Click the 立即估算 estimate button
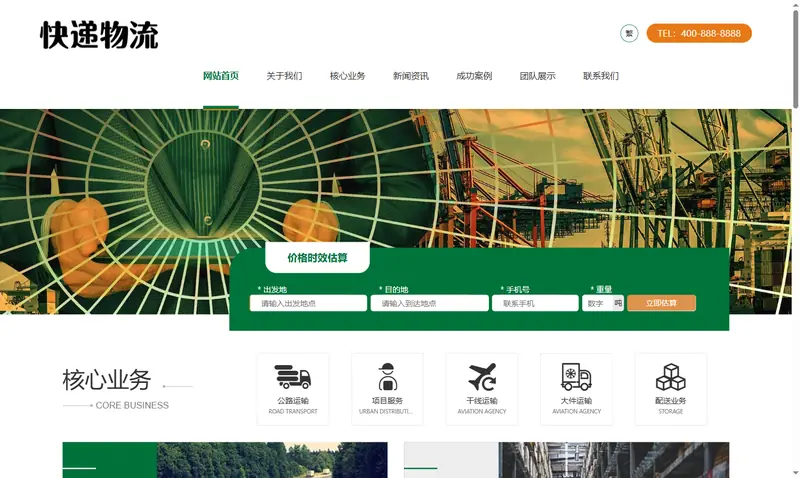800x478 pixels. coord(661,303)
